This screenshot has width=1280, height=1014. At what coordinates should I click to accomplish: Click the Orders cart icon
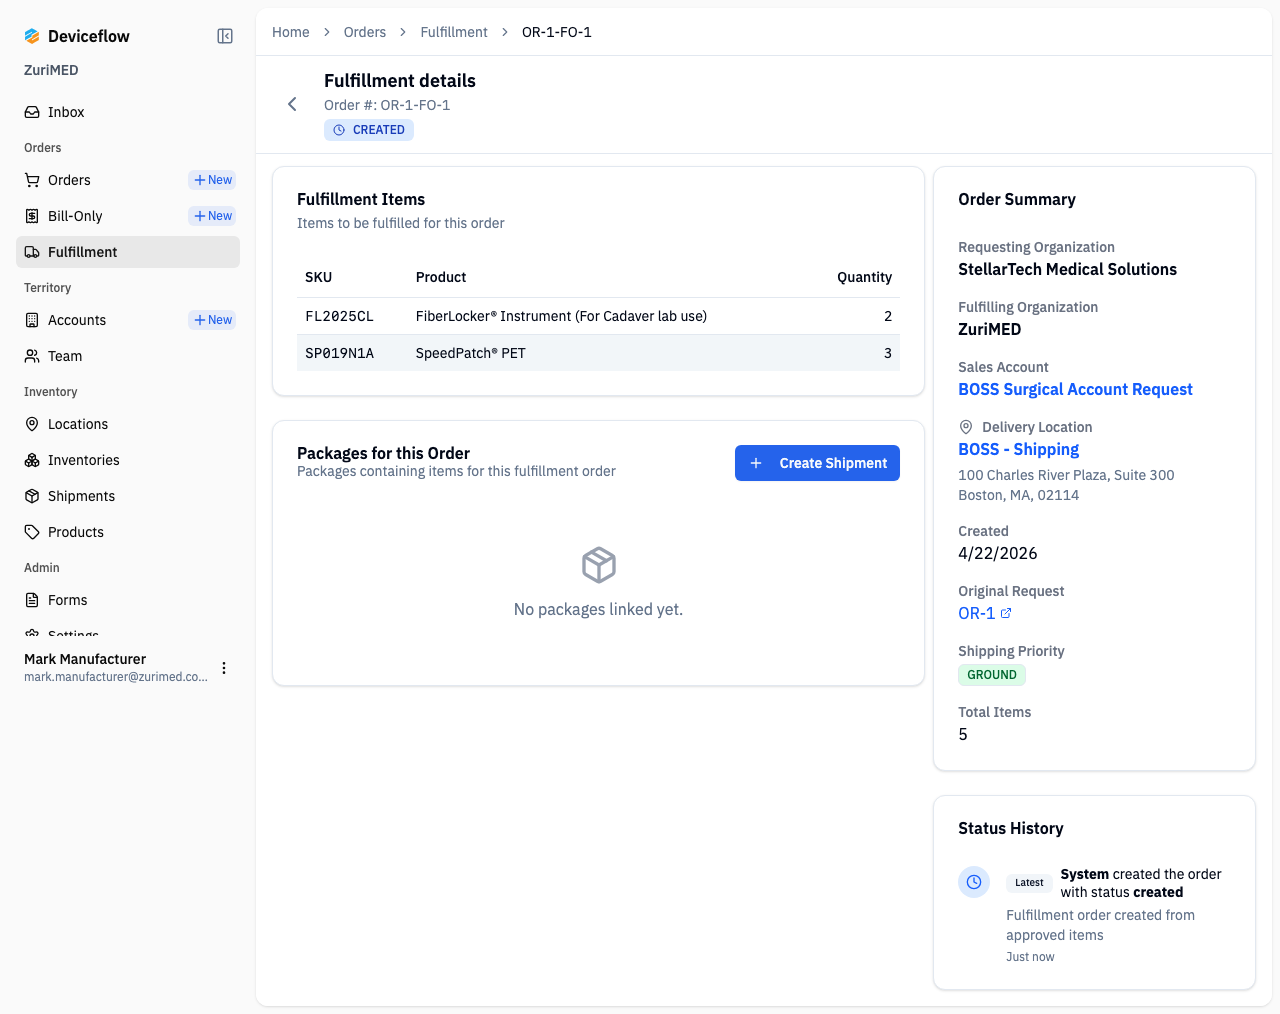pyautogui.click(x=32, y=180)
